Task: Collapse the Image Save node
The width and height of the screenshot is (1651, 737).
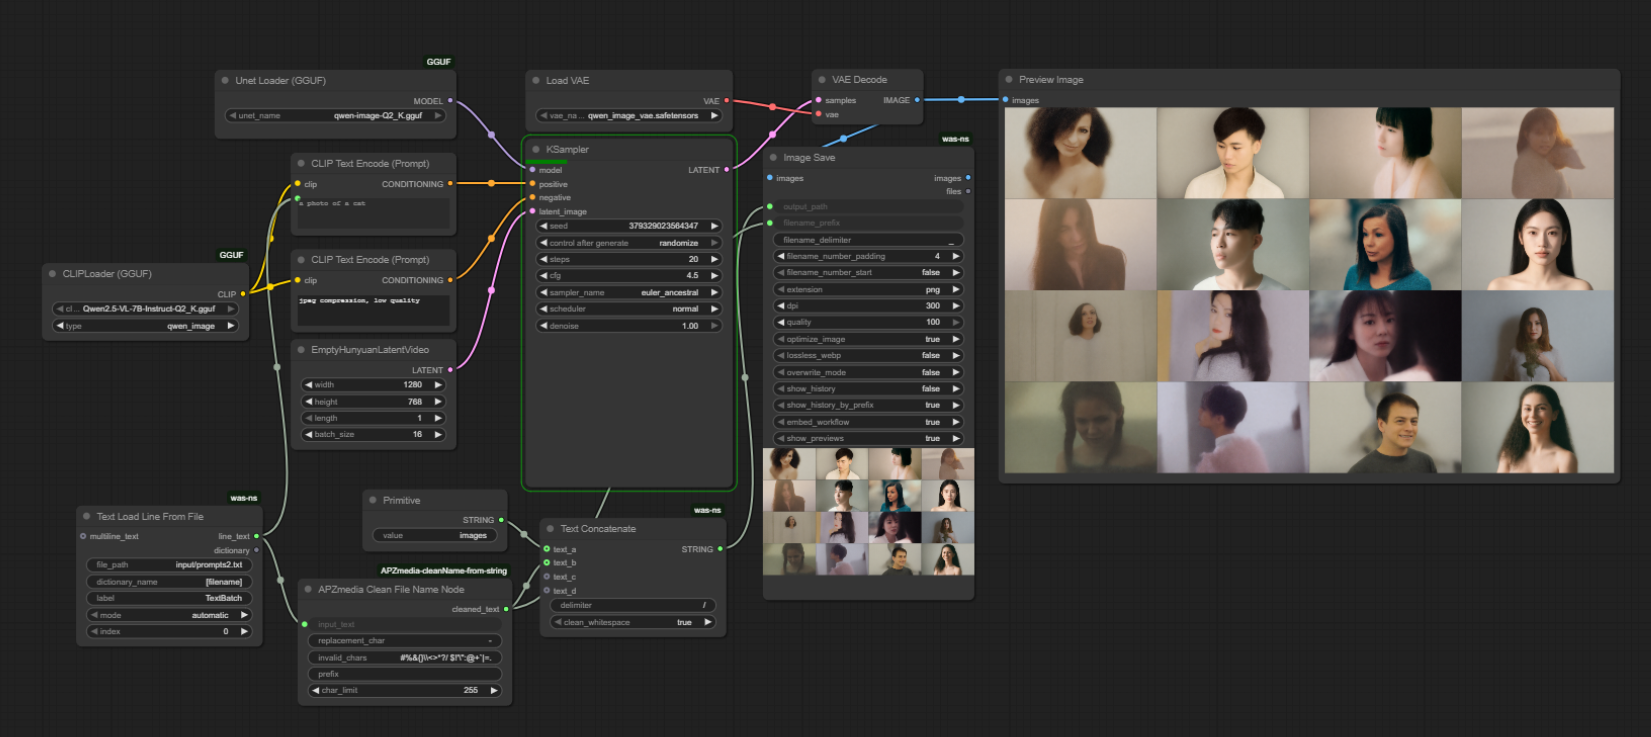Action: point(773,158)
